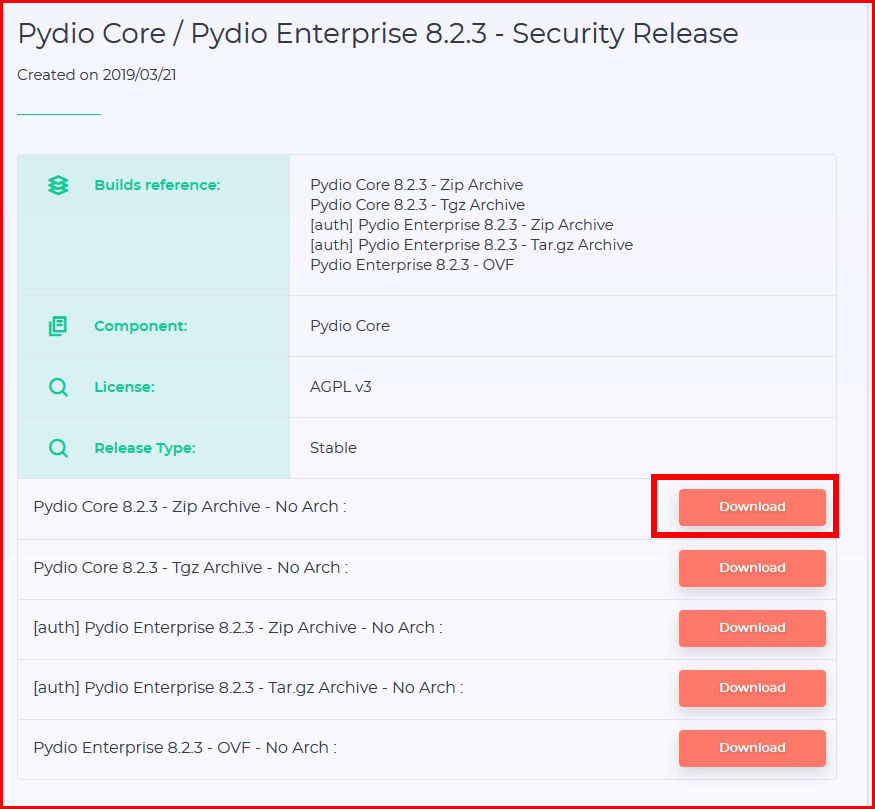The image size is (875, 809).
Task: Download Pydio Enterprise 8.2.3 Zip Archive
Action: point(752,628)
